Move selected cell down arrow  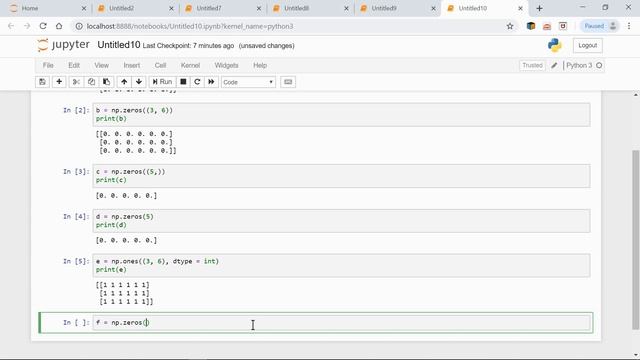click(139, 82)
